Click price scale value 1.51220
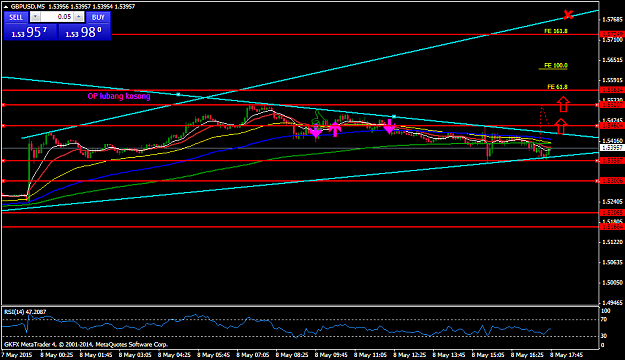 (613, 242)
